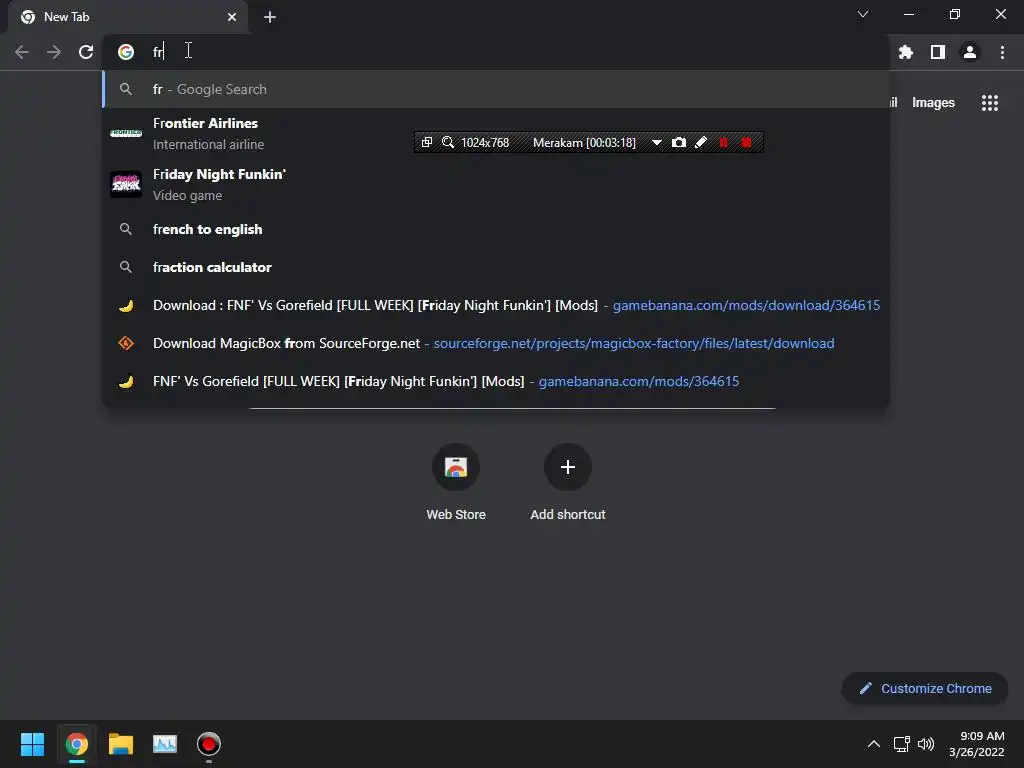1024x768 pixels.
Task: Open recorder dropdown arrow
Action: pos(657,142)
